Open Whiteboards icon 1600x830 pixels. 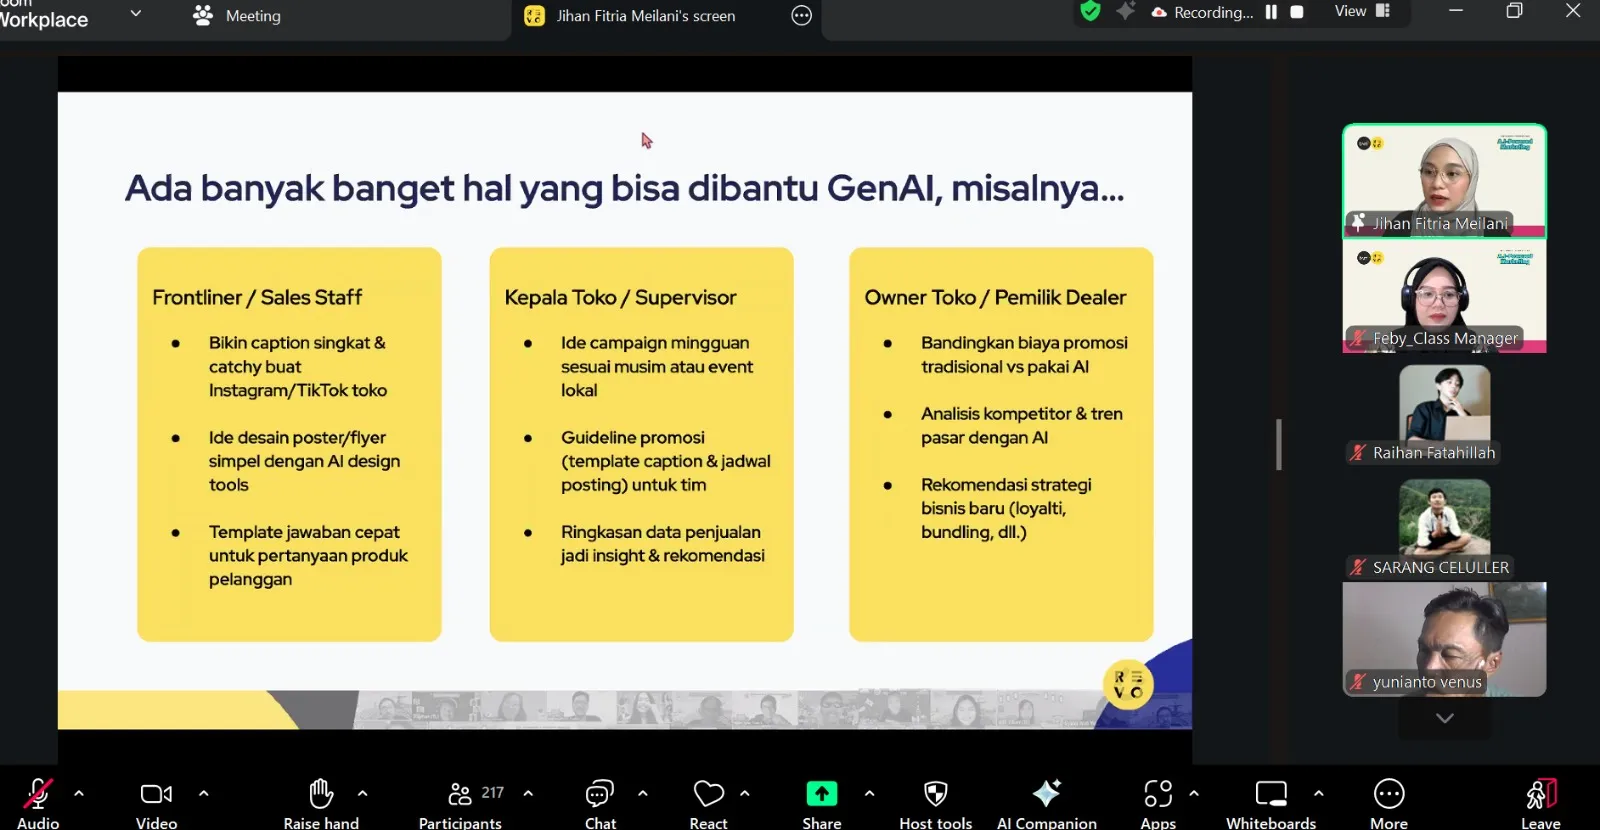point(1271,794)
